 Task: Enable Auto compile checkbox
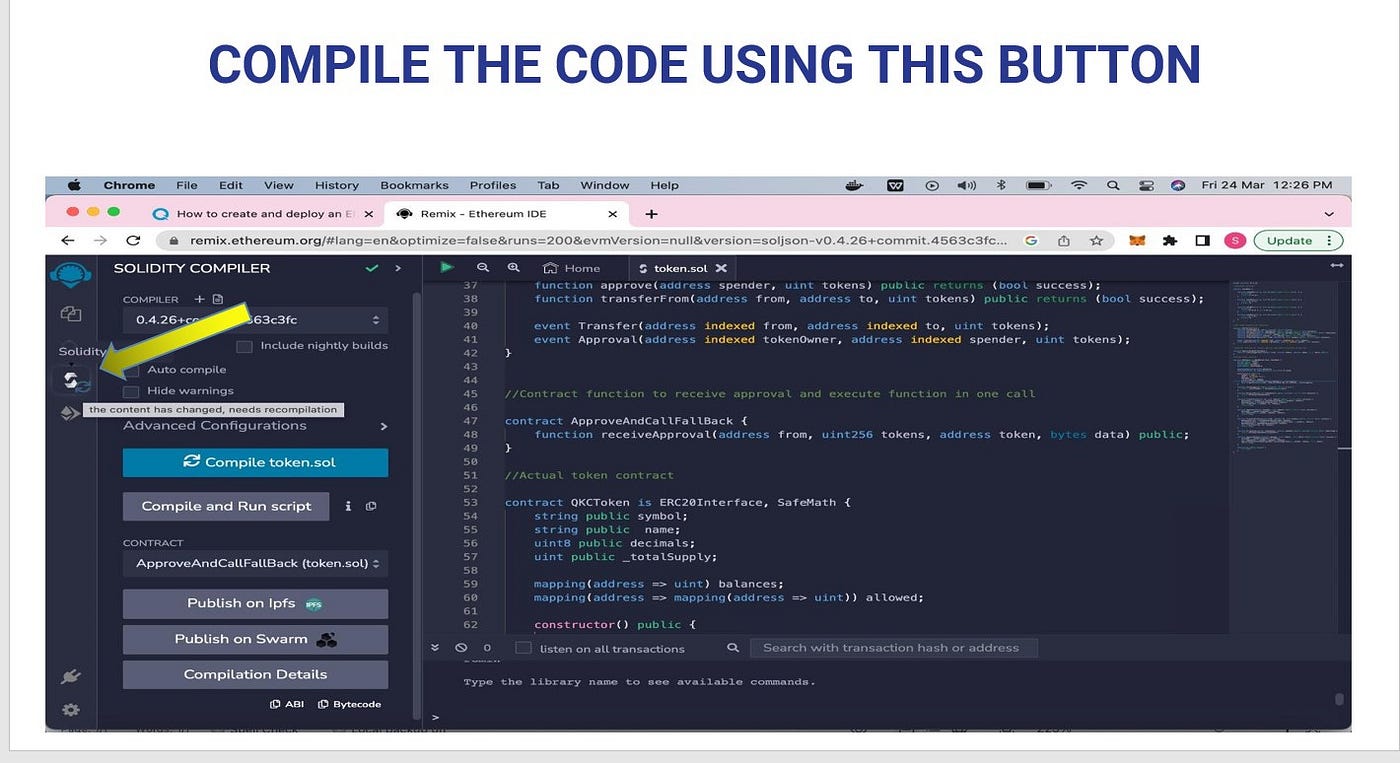coord(131,370)
